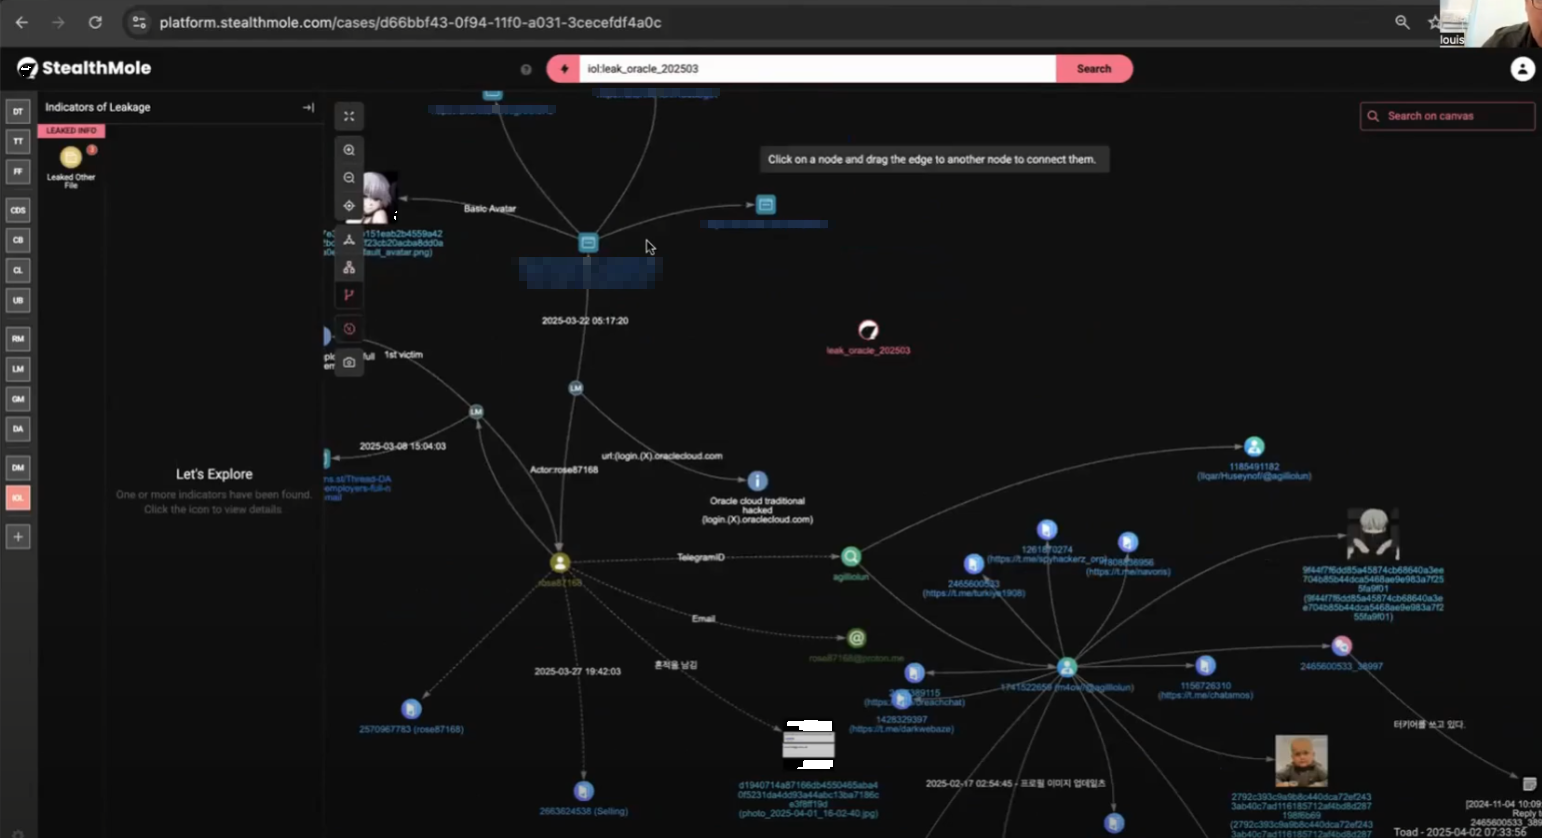This screenshot has height=838, width=1542.
Task: Select the 1261870274 spyhackerz_org channel node
Action: [x=1047, y=529]
